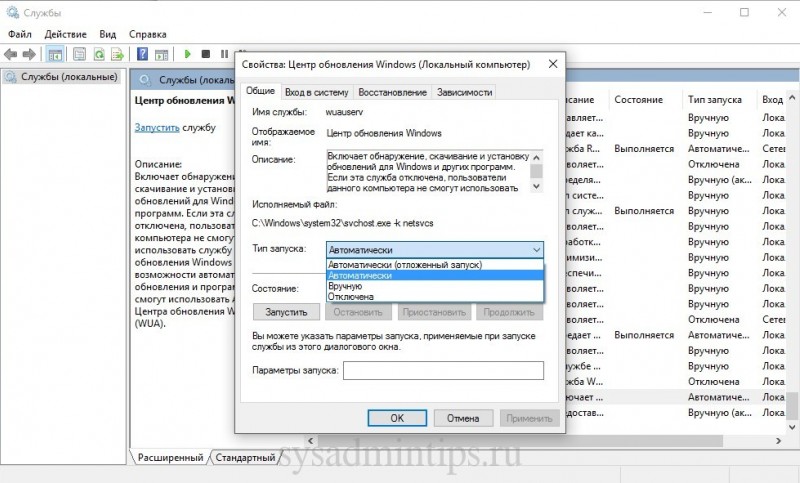The height and width of the screenshot is (483, 800).
Task: Choose the highlighted Автоматически list option
Action: (x=435, y=275)
